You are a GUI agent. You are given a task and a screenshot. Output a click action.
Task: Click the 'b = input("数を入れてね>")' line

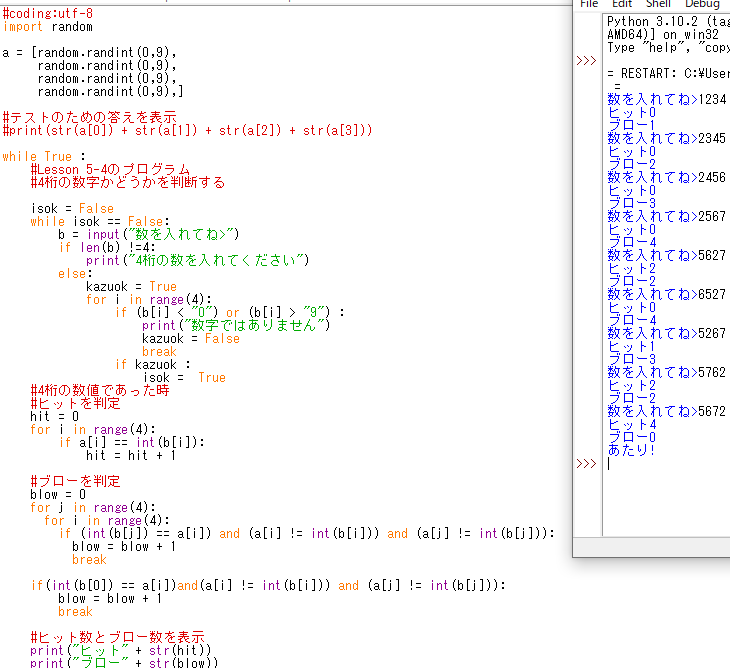[149, 234]
